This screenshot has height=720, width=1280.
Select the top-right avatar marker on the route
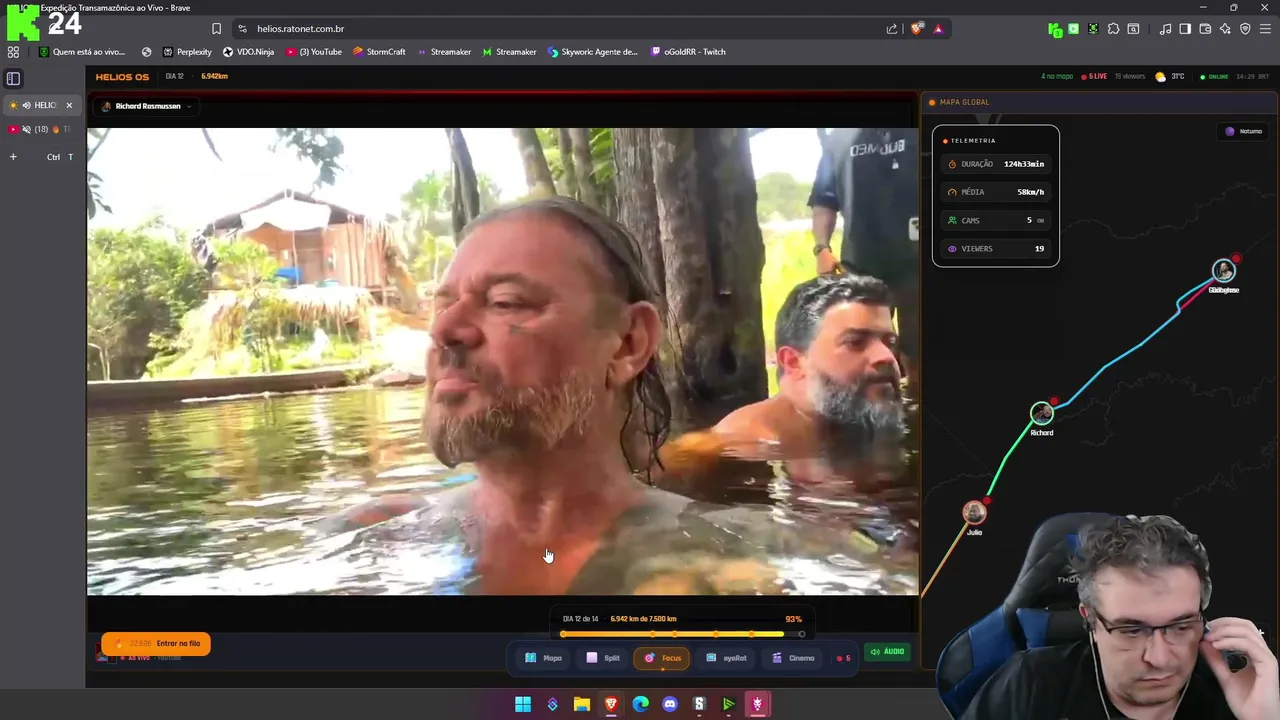click(x=1224, y=271)
